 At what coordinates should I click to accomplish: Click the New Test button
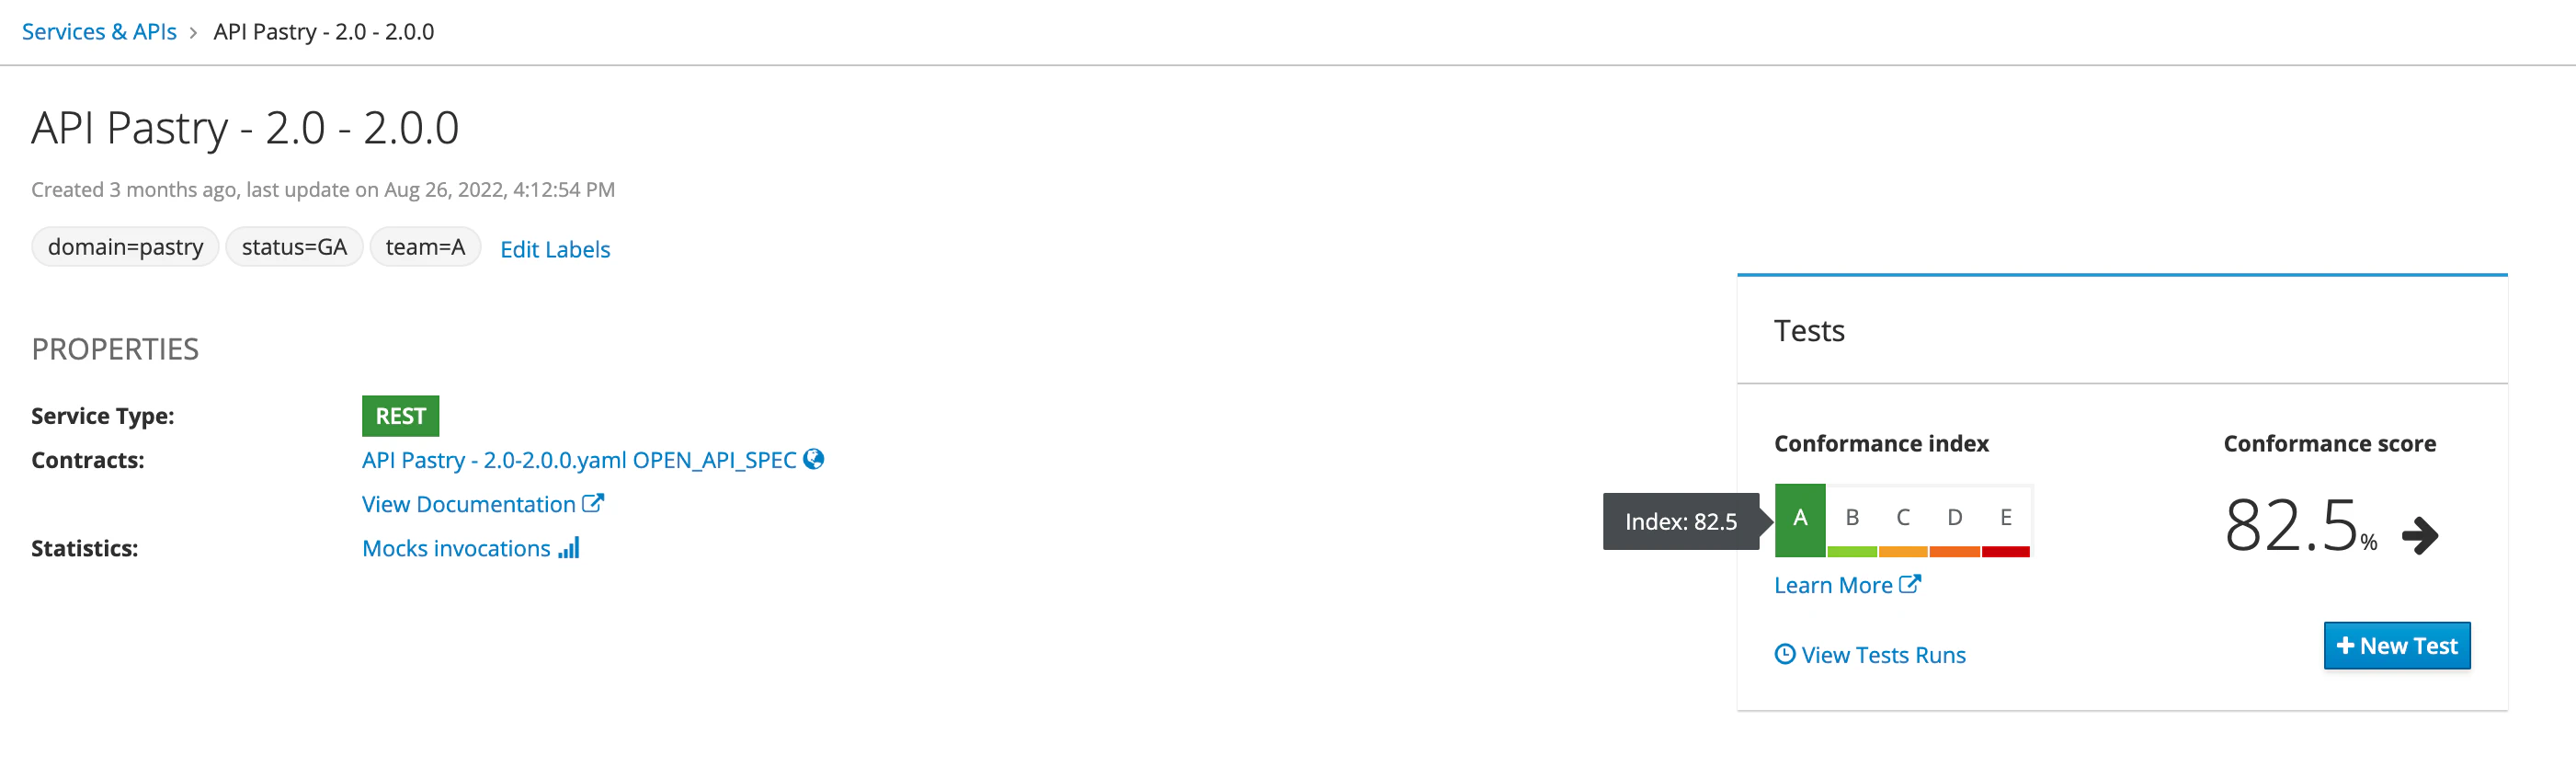tap(2396, 646)
